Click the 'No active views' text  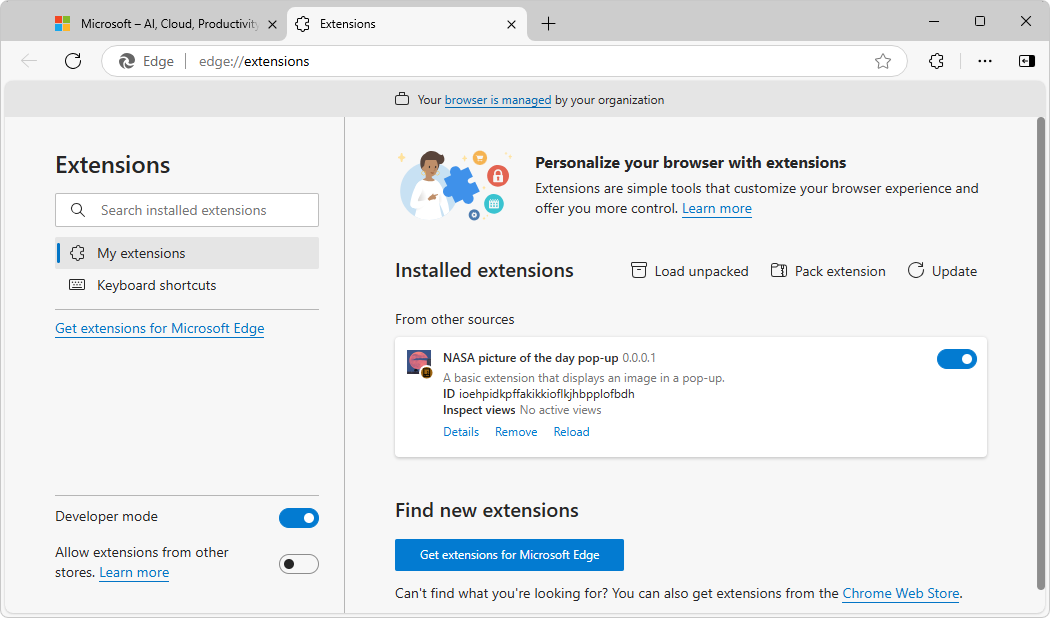click(560, 410)
